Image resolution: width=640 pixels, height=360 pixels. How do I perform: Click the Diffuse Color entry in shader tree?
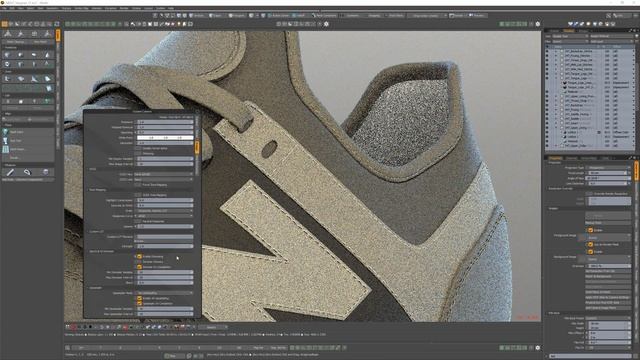coord(620,132)
